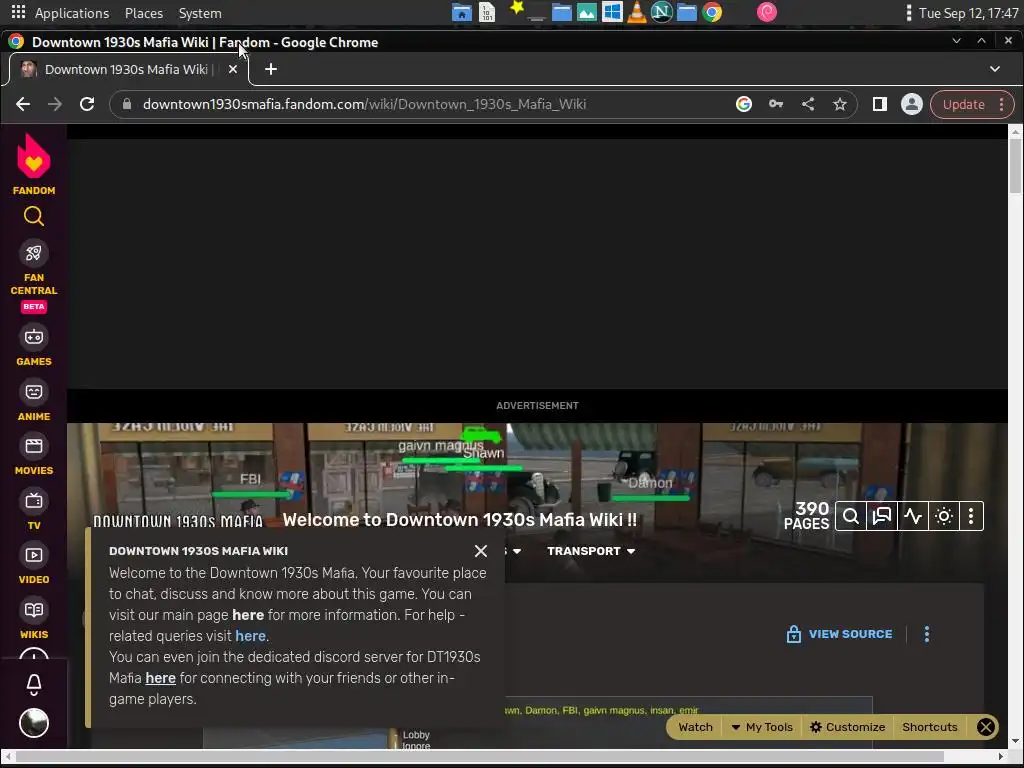
Task: Follow the blue 'here' help link
Action: [250, 636]
